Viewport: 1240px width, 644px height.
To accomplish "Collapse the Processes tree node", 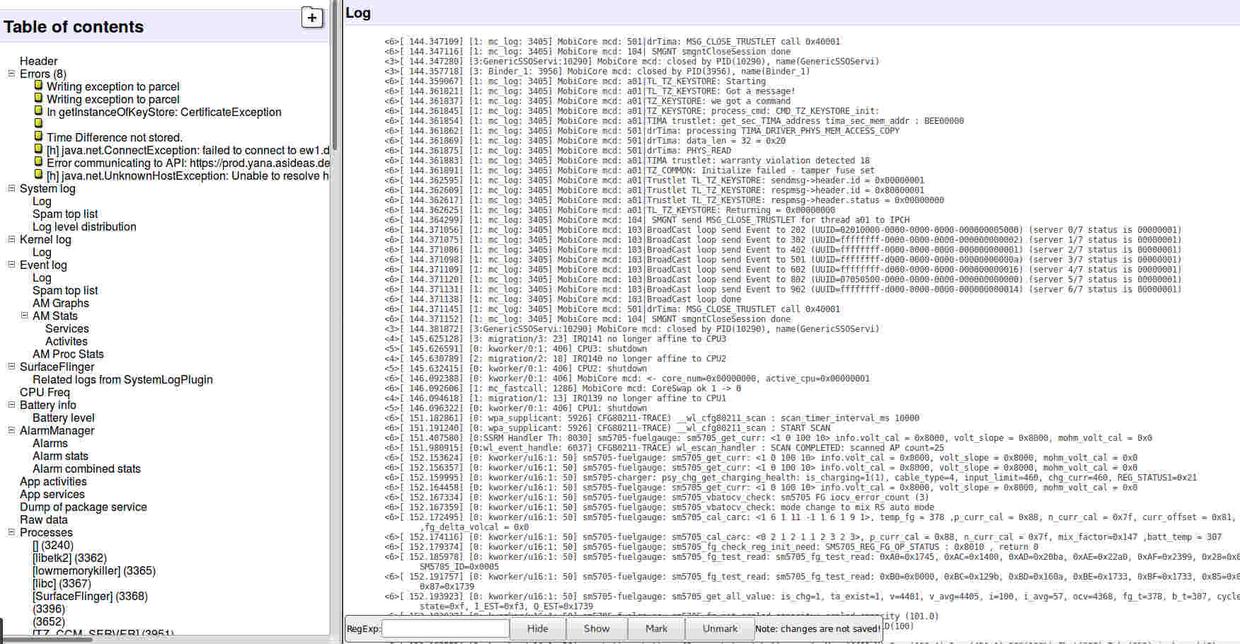I will point(11,533).
